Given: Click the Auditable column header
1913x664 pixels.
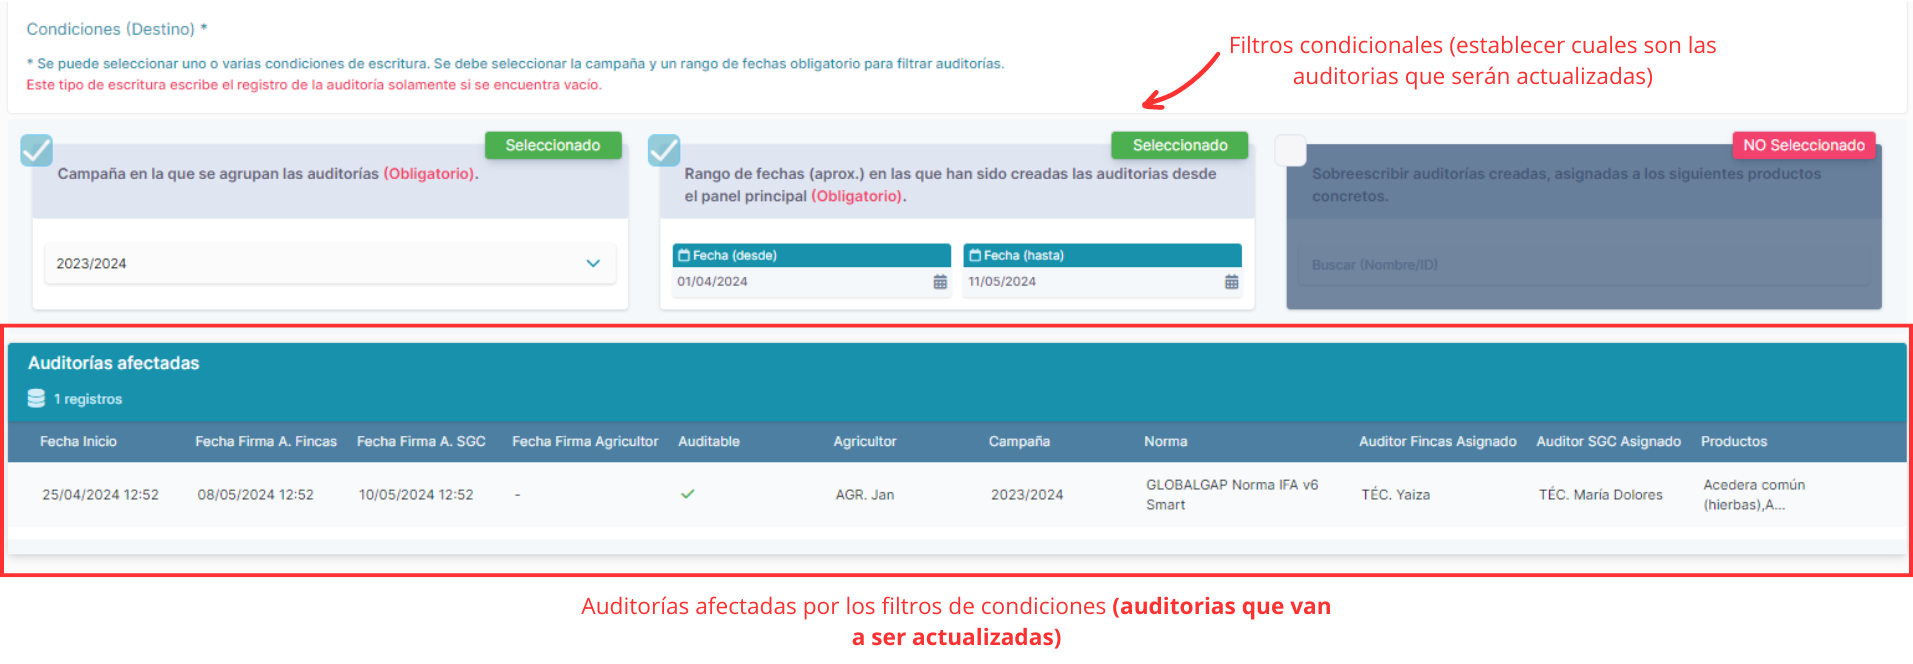Looking at the screenshot, I should click(x=709, y=441).
